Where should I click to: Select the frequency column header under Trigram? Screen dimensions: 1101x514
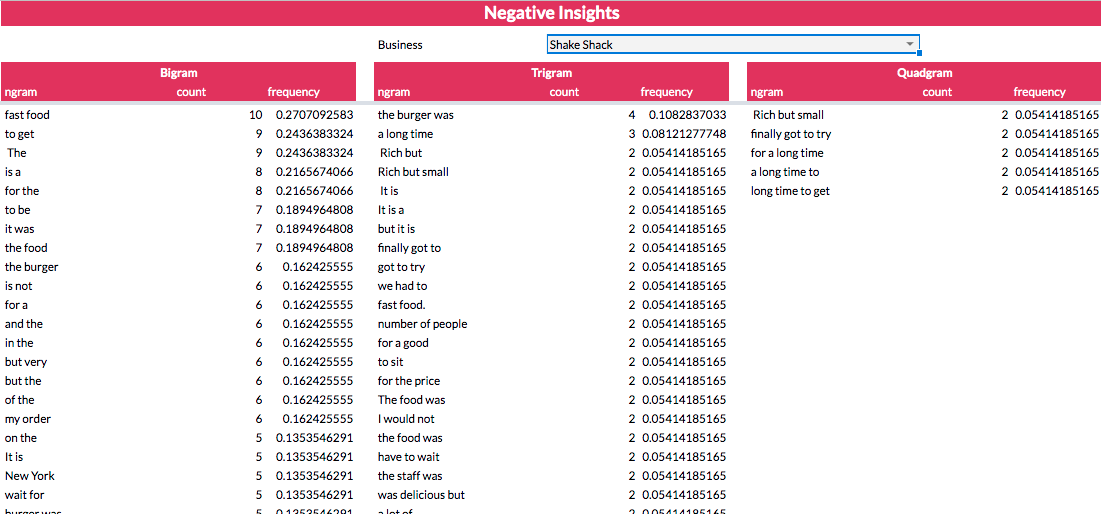(666, 92)
